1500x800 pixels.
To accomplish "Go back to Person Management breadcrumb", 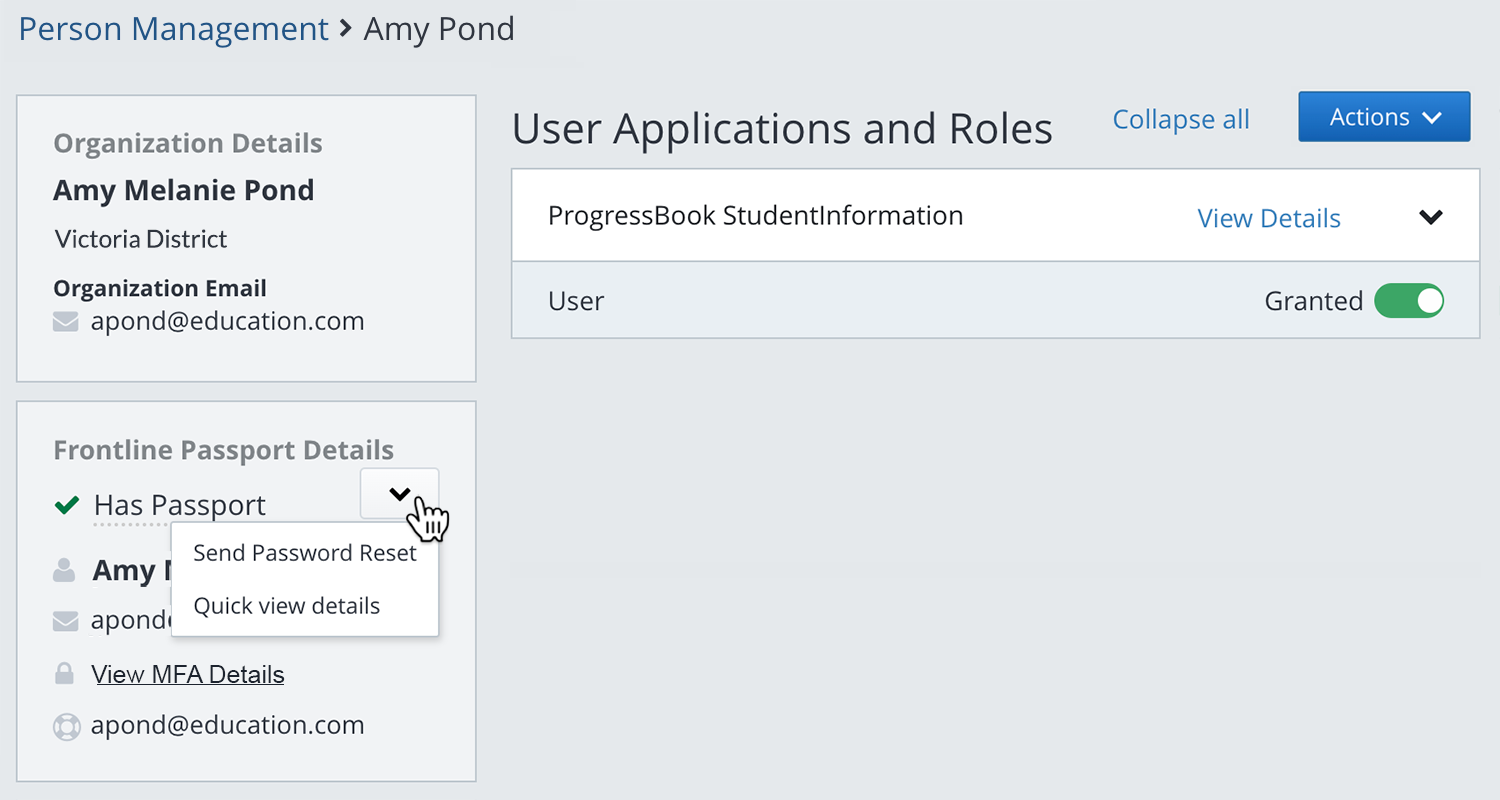I will (174, 29).
